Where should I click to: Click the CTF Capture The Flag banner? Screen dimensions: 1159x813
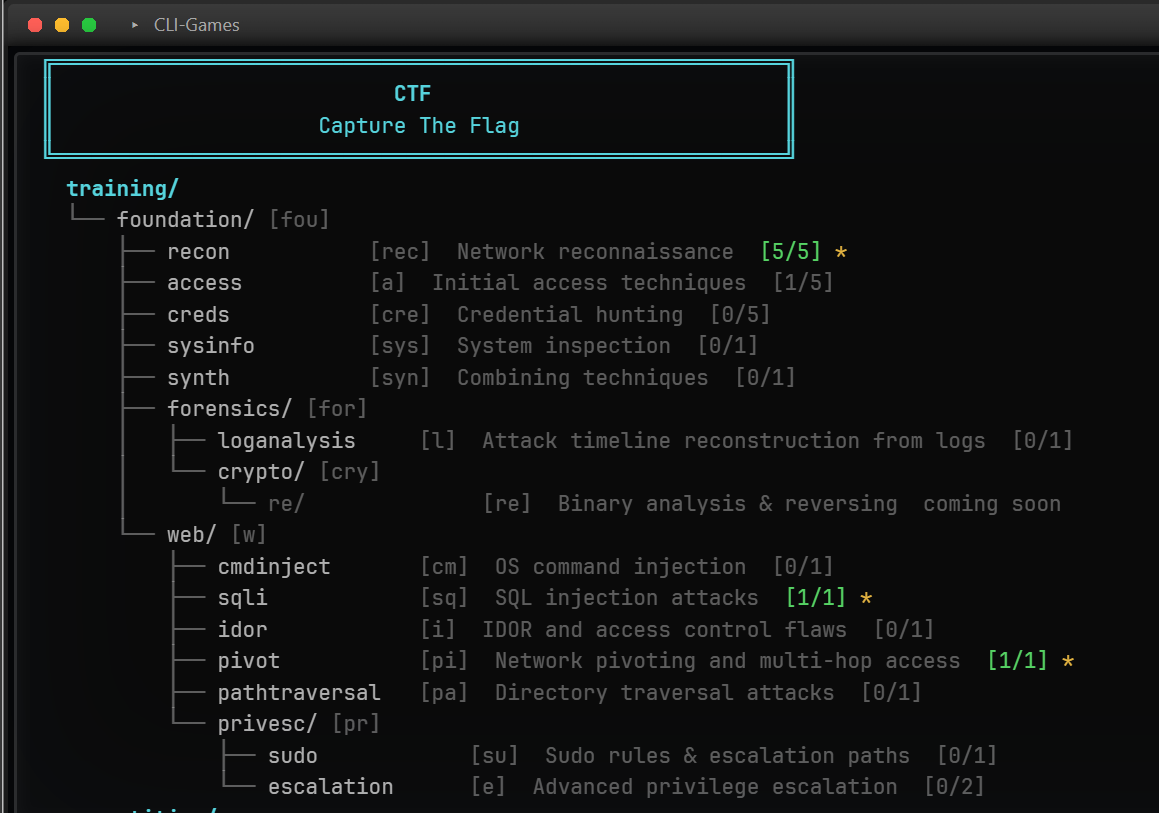pyautogui.click(x=418, y=108)
